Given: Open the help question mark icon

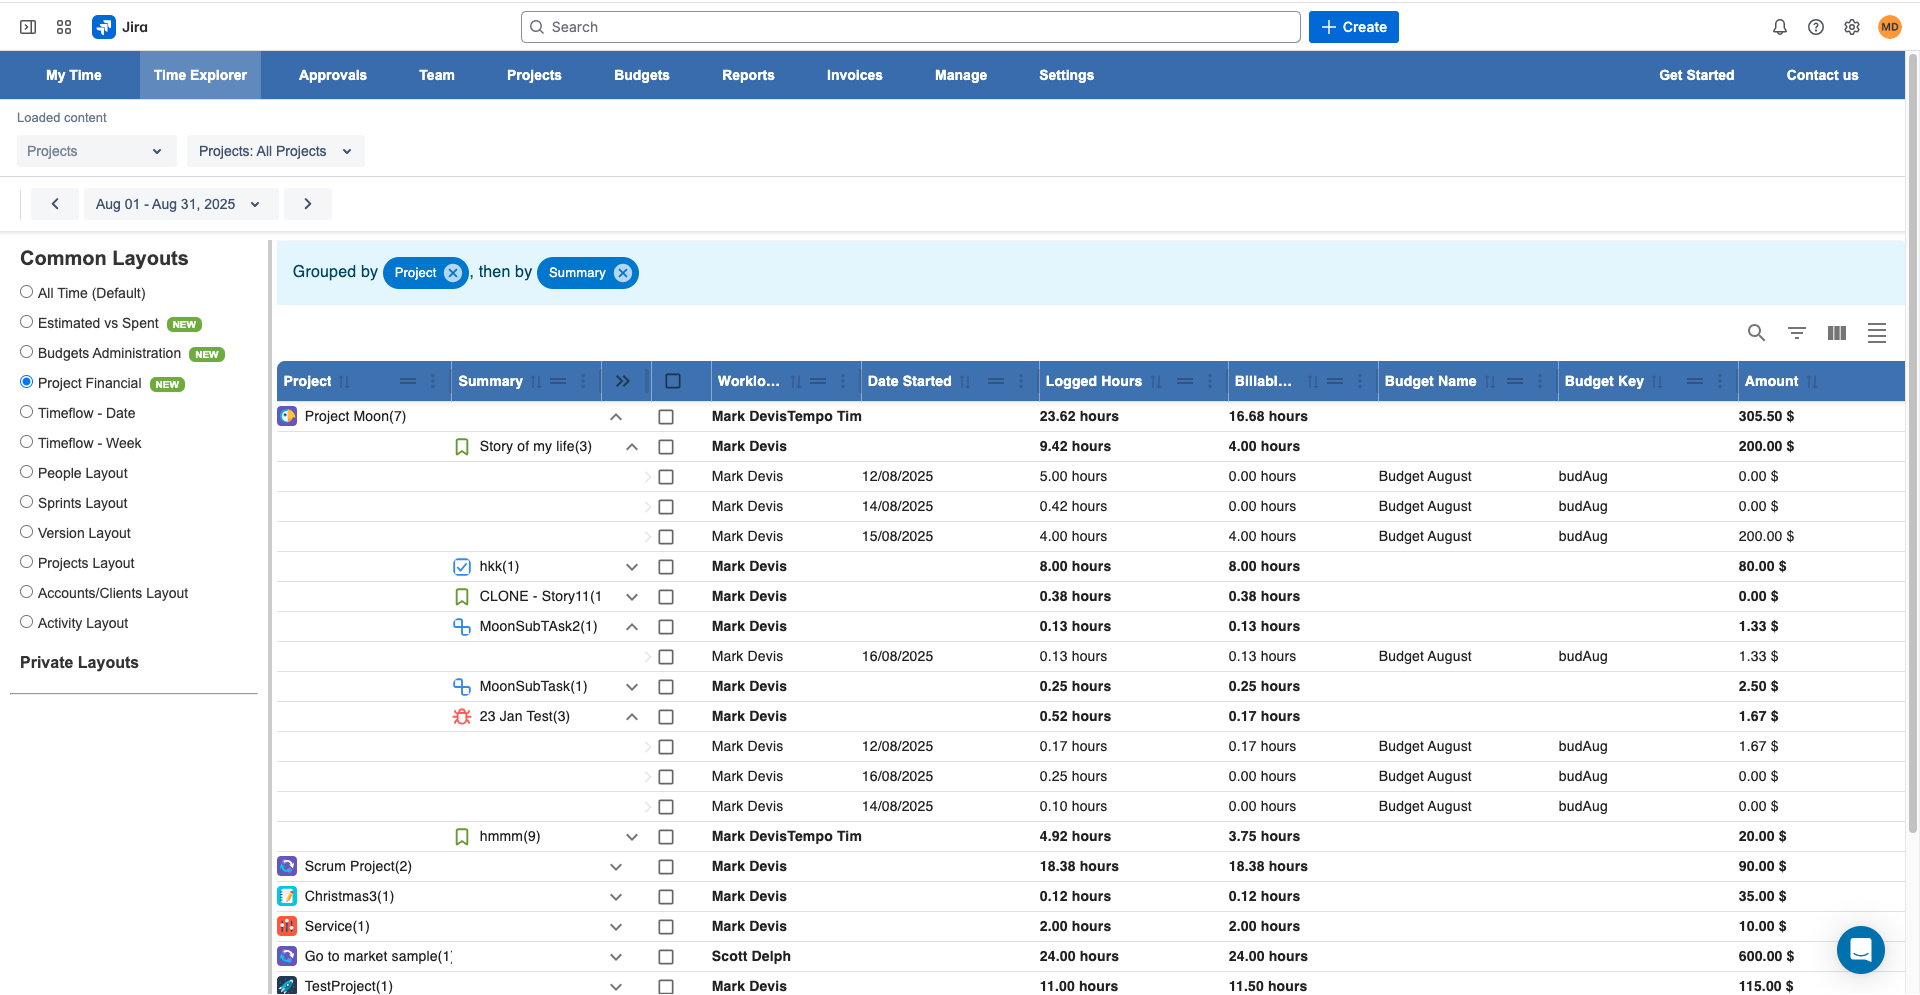Looking at the screenshot, I should [x=1816, y=27].
